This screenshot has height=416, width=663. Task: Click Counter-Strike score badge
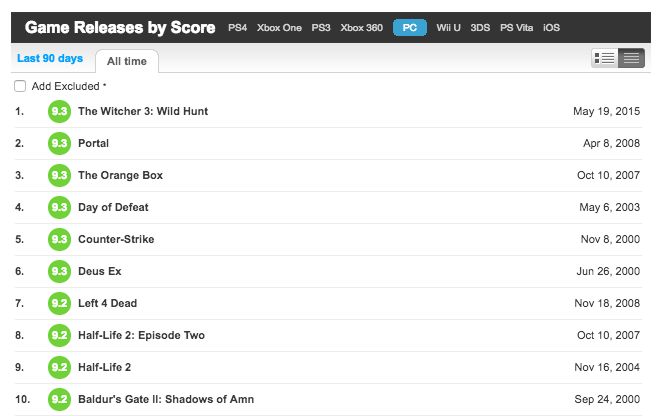pyautogui.click(x=59, y=239)
